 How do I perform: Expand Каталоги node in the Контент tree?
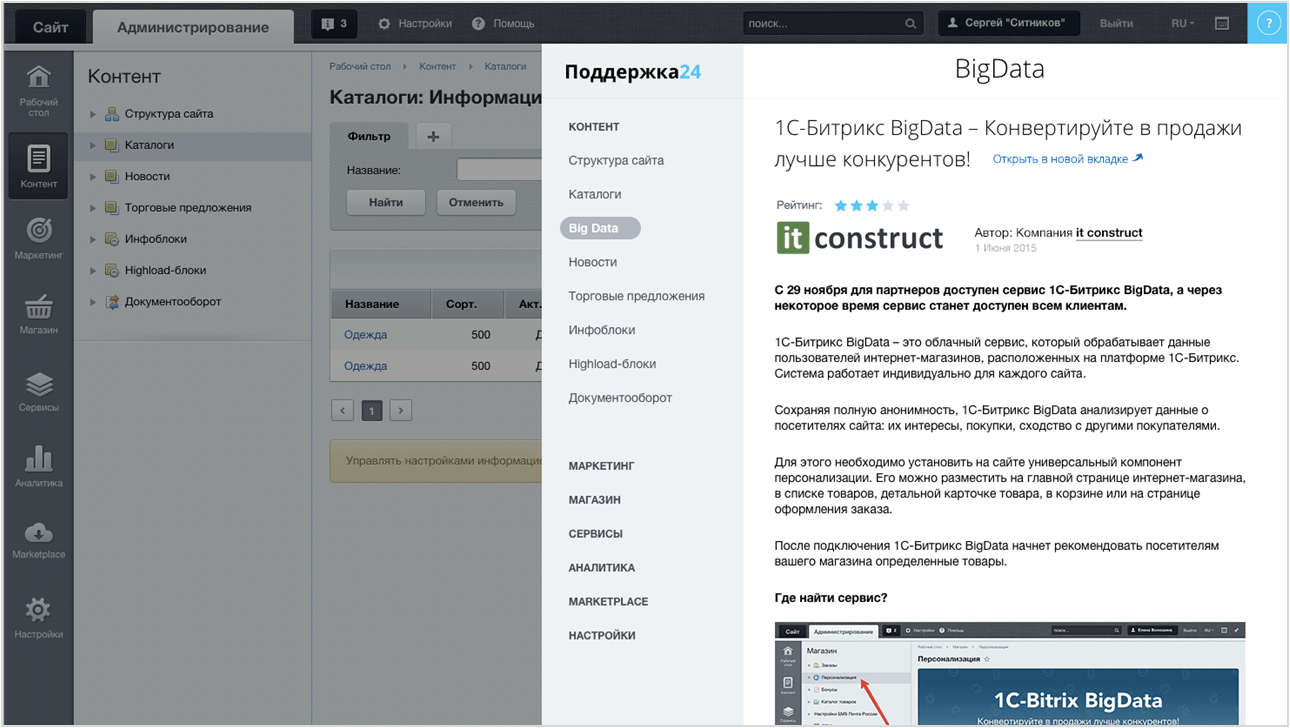click(x=93, y=145)
